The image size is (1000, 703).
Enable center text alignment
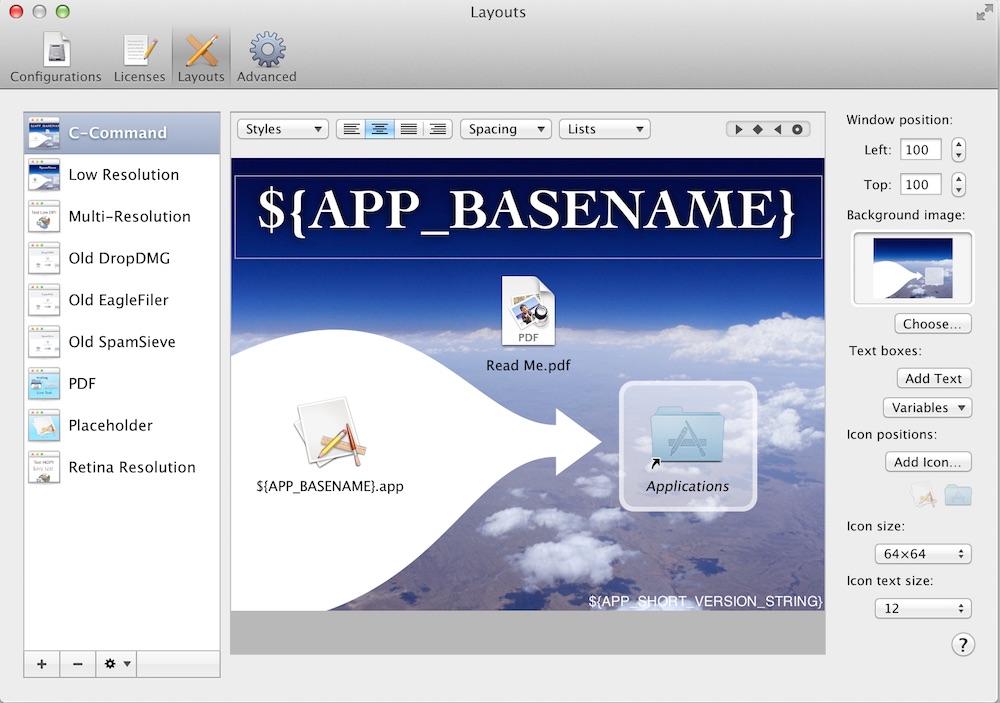pos(379,129)
